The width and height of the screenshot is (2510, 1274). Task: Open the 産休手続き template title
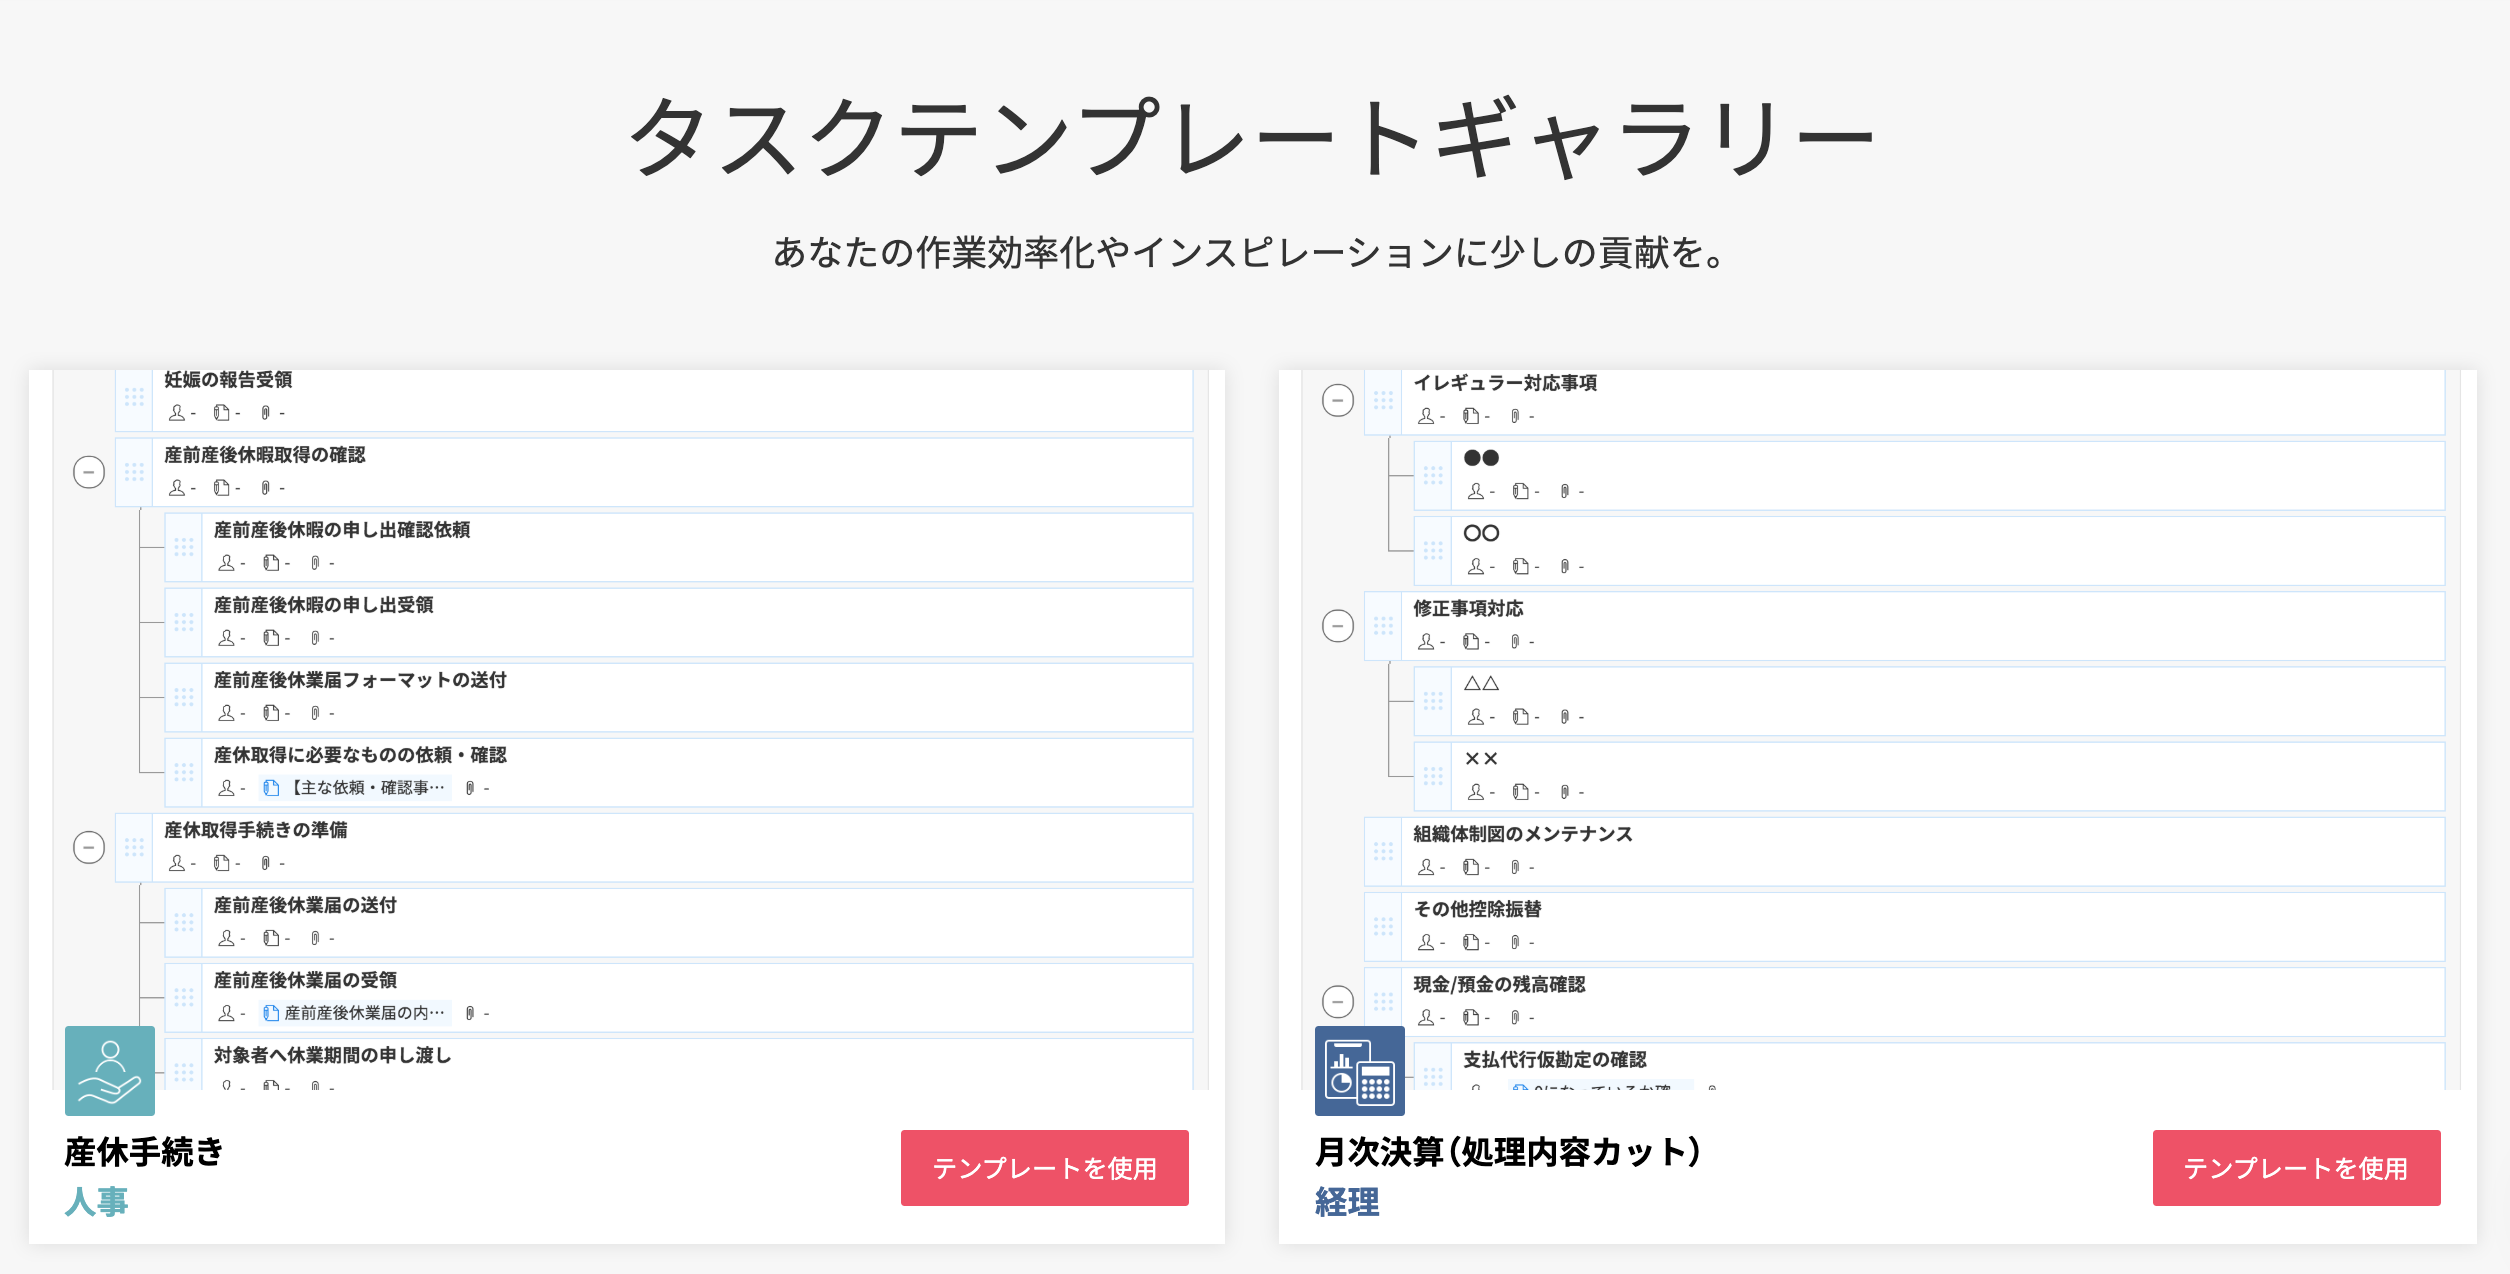144,1152
